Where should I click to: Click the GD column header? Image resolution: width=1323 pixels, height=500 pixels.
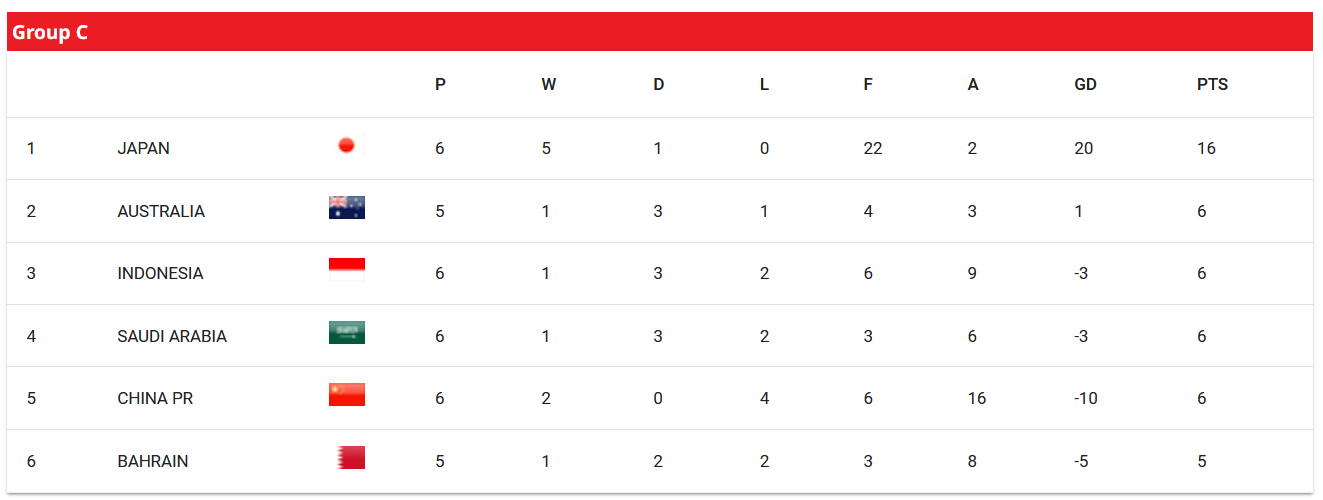click(1085, 85)
